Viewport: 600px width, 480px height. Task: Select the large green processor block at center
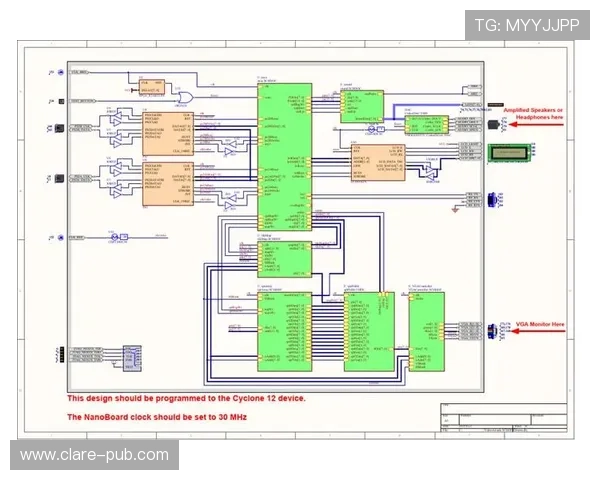pos(285,156)
